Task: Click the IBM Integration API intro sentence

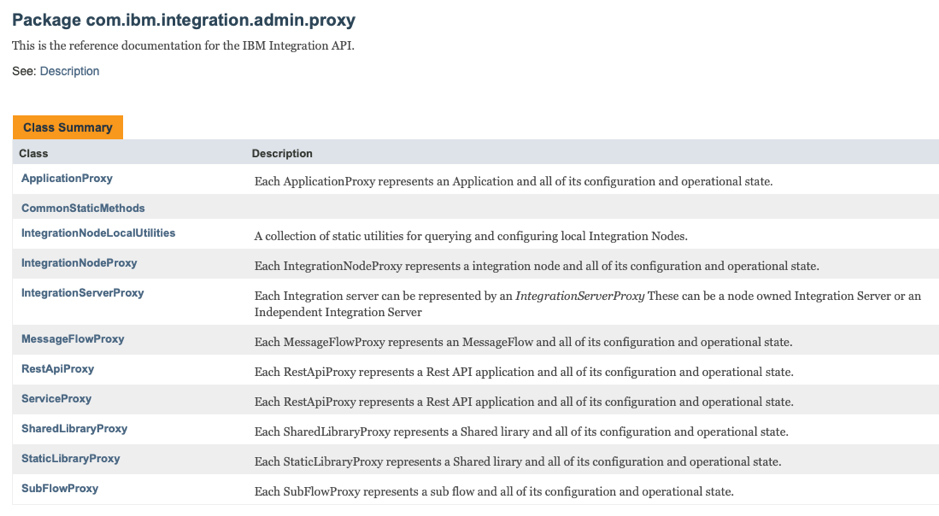Action: point(183,46)
